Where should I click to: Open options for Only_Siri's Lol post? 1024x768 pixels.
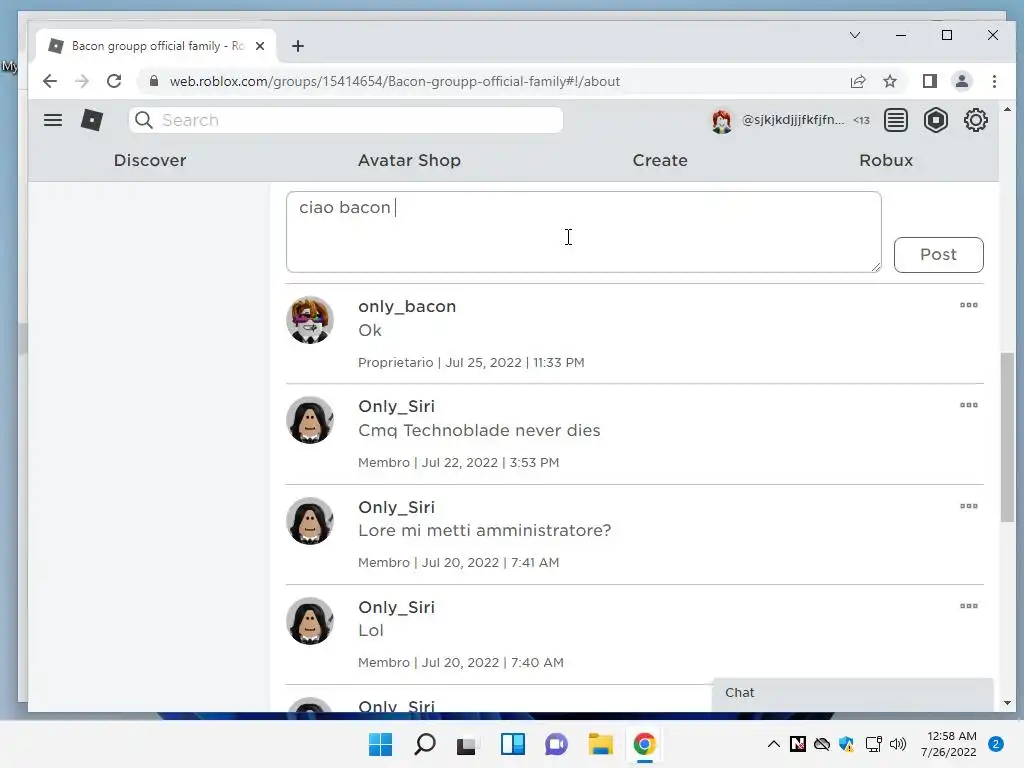(968, 606)
